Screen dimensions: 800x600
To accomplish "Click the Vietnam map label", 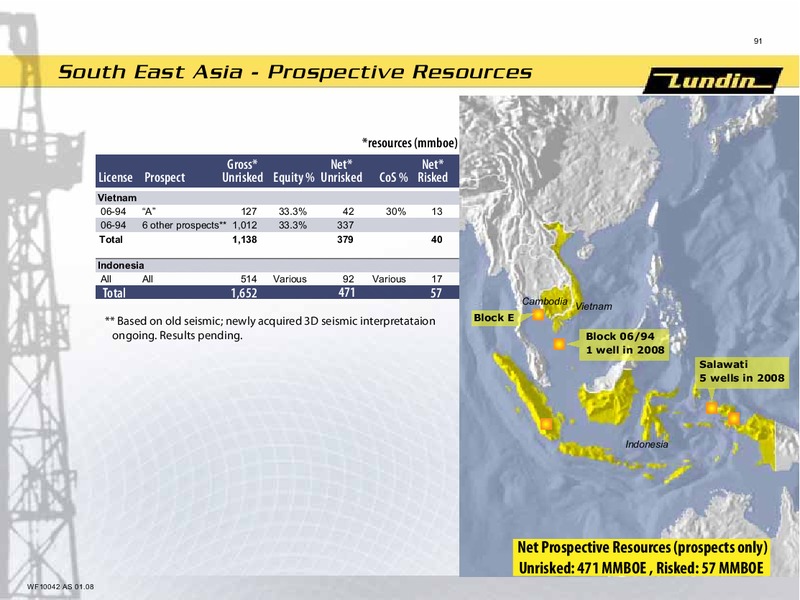I will [594, 307].
